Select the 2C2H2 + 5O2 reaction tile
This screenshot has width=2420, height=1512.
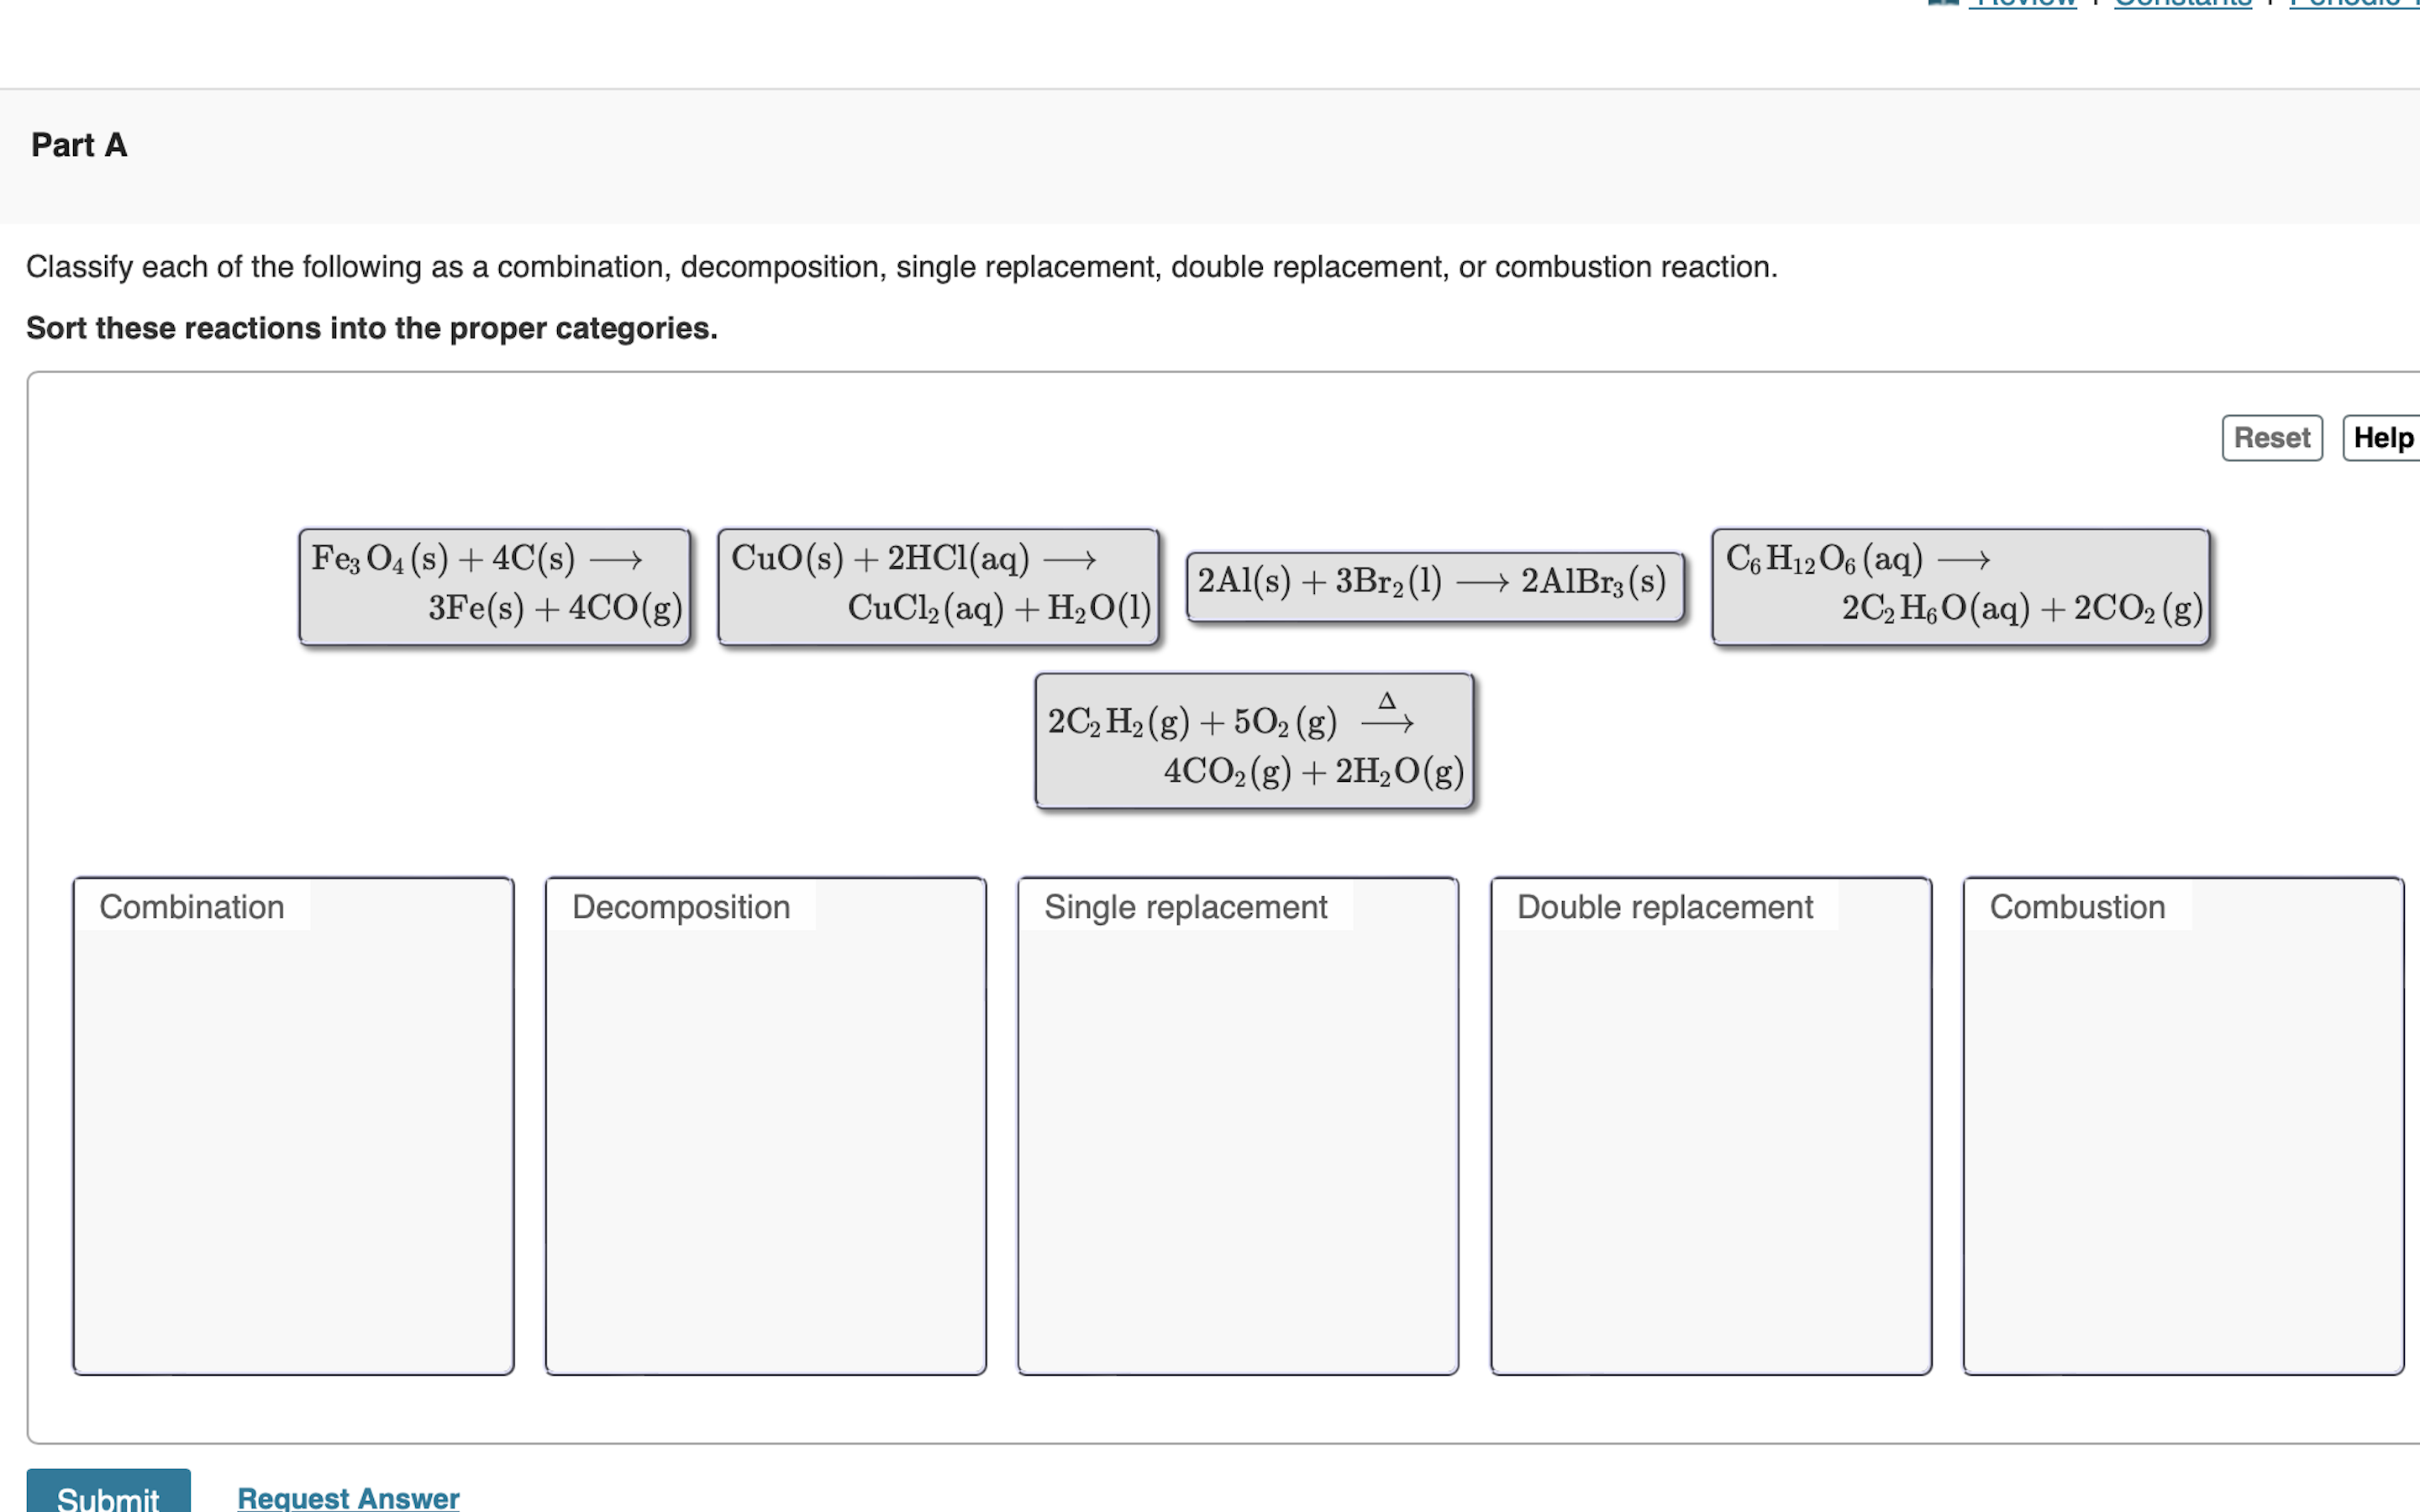1253,738
